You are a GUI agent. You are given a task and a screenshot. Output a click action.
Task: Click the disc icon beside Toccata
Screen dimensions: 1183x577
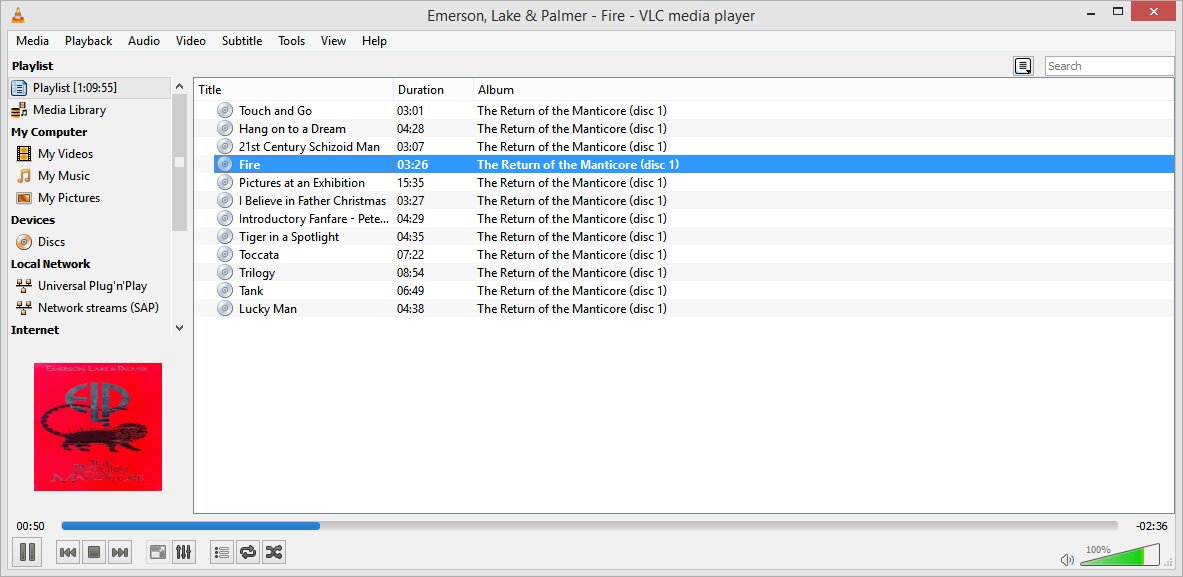point(225,255)
